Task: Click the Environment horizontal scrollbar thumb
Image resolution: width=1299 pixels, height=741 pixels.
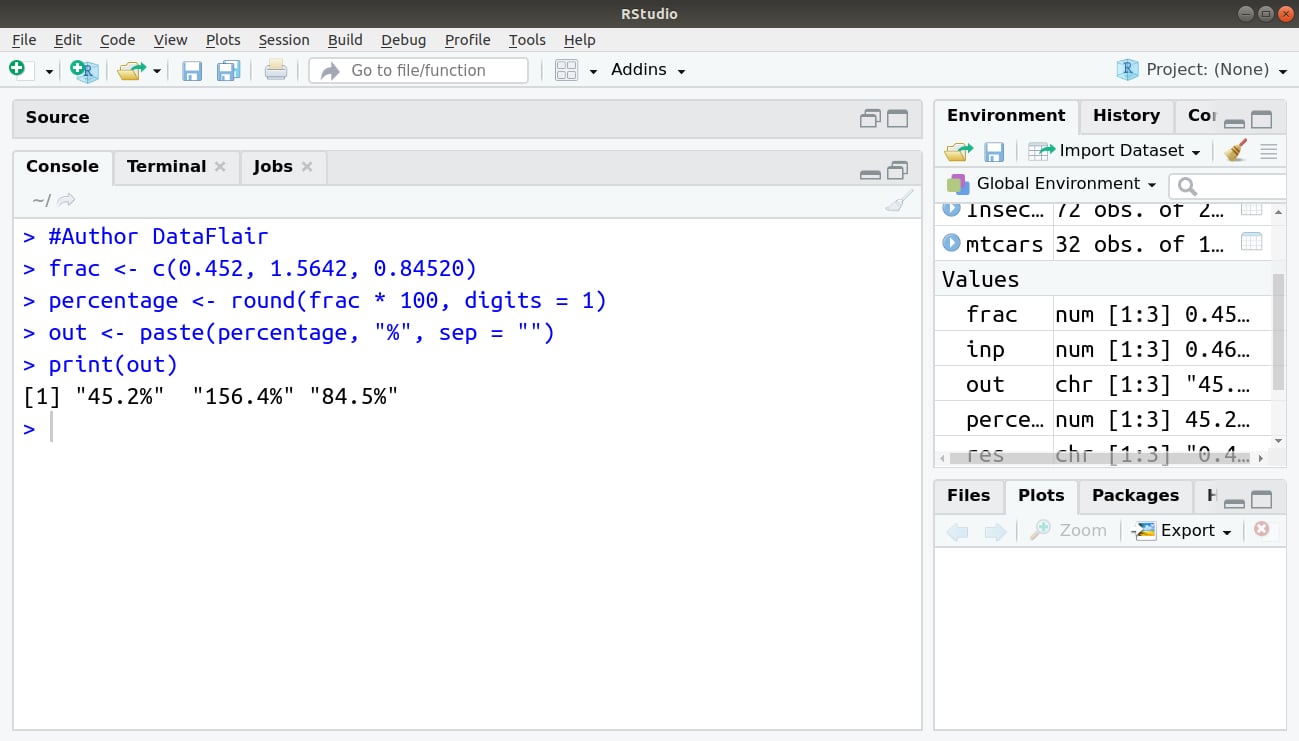Action: point(1099,459)
